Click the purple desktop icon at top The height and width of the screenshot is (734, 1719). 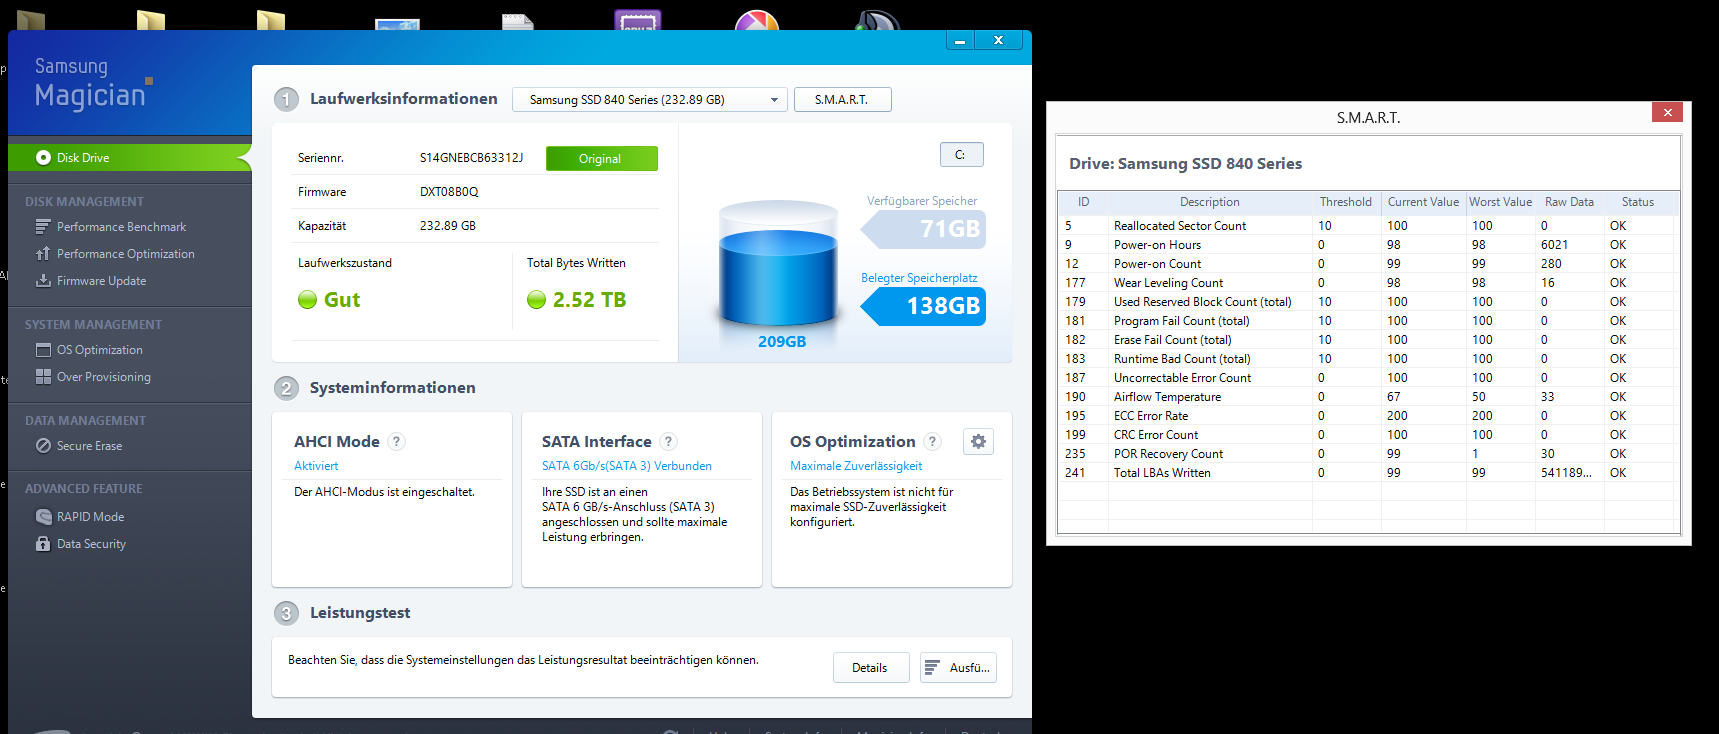pyautogui.click(x=638, y=19)
